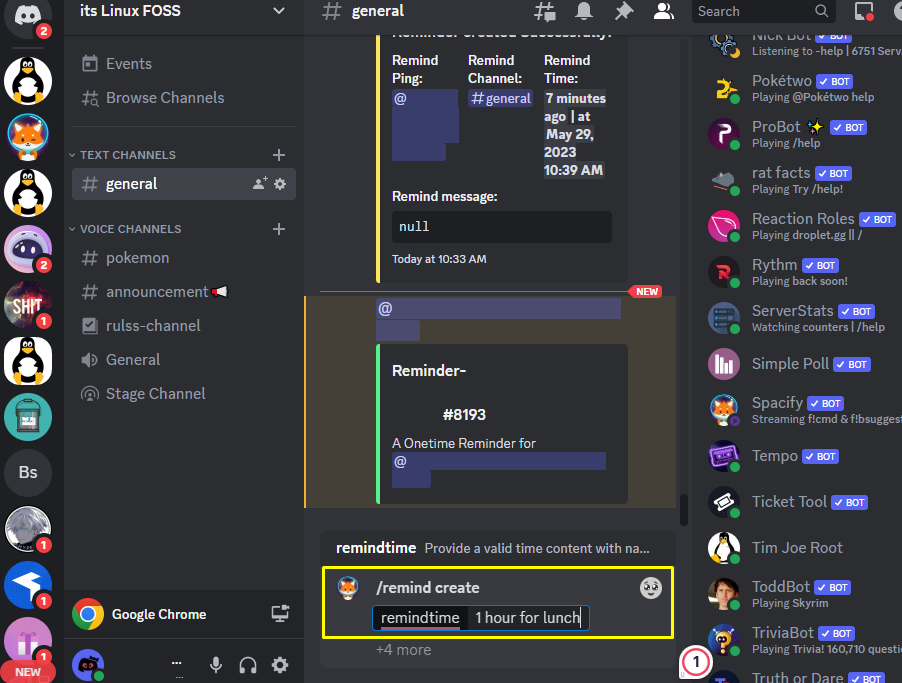Click the Reminder- #8193 embed title
Viewport: 902px width, 683px height.
439,392
